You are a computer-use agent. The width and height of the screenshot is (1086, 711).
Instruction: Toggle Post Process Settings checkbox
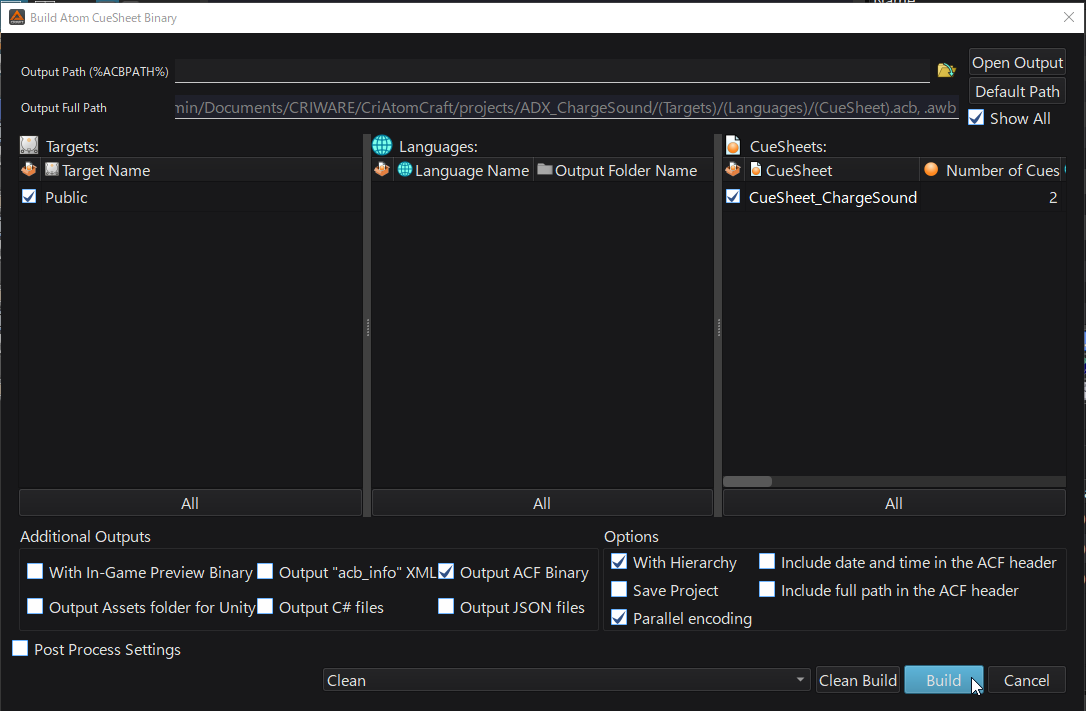[20, 648]
